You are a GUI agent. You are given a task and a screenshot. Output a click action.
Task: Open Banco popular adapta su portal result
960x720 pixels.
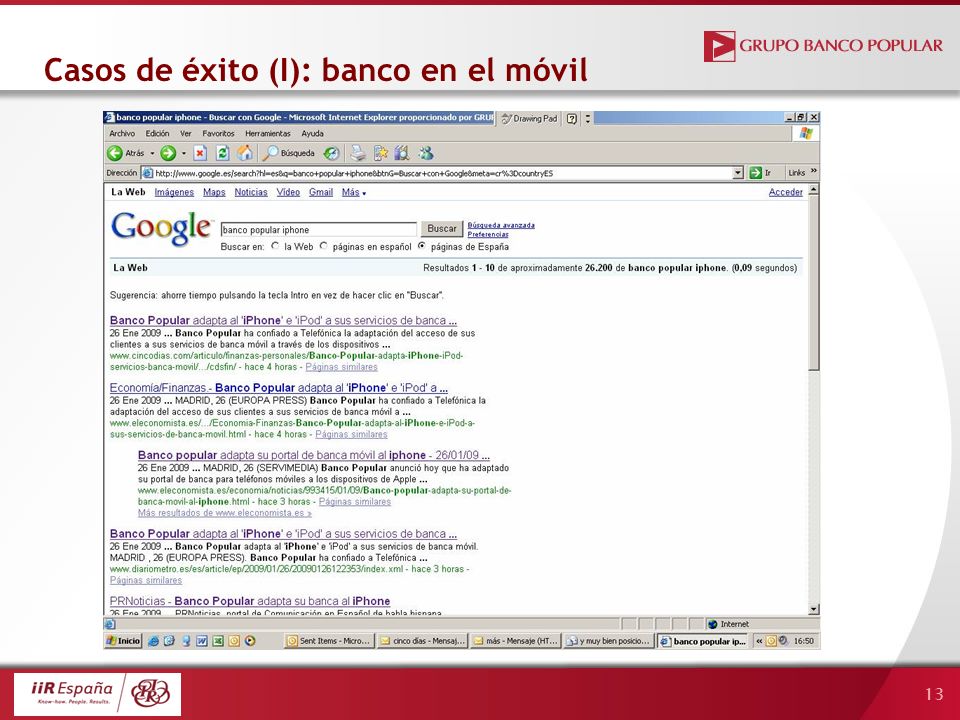point(313,455)
